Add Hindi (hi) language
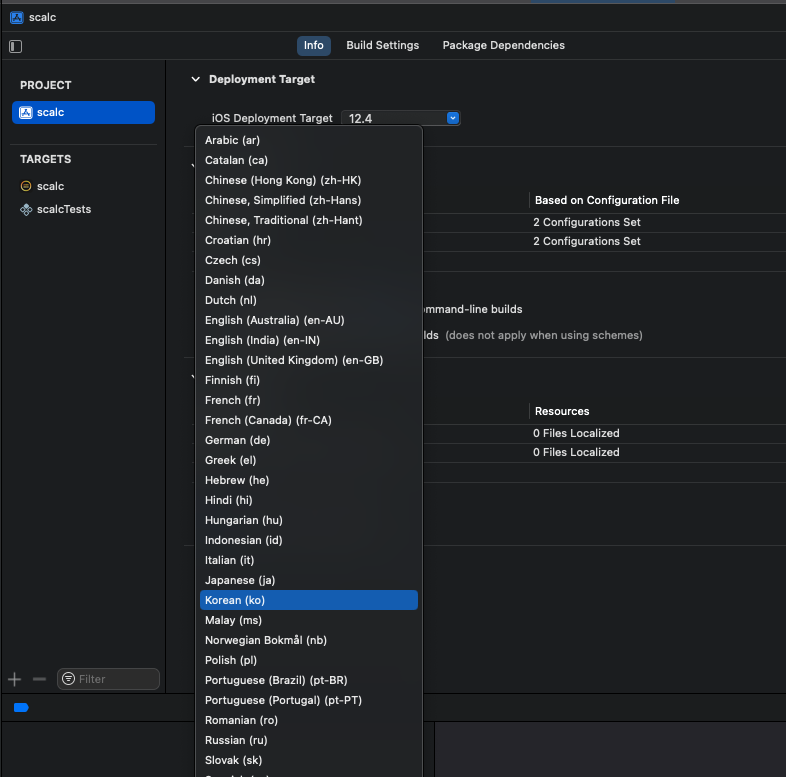 [x=309, y=500]
